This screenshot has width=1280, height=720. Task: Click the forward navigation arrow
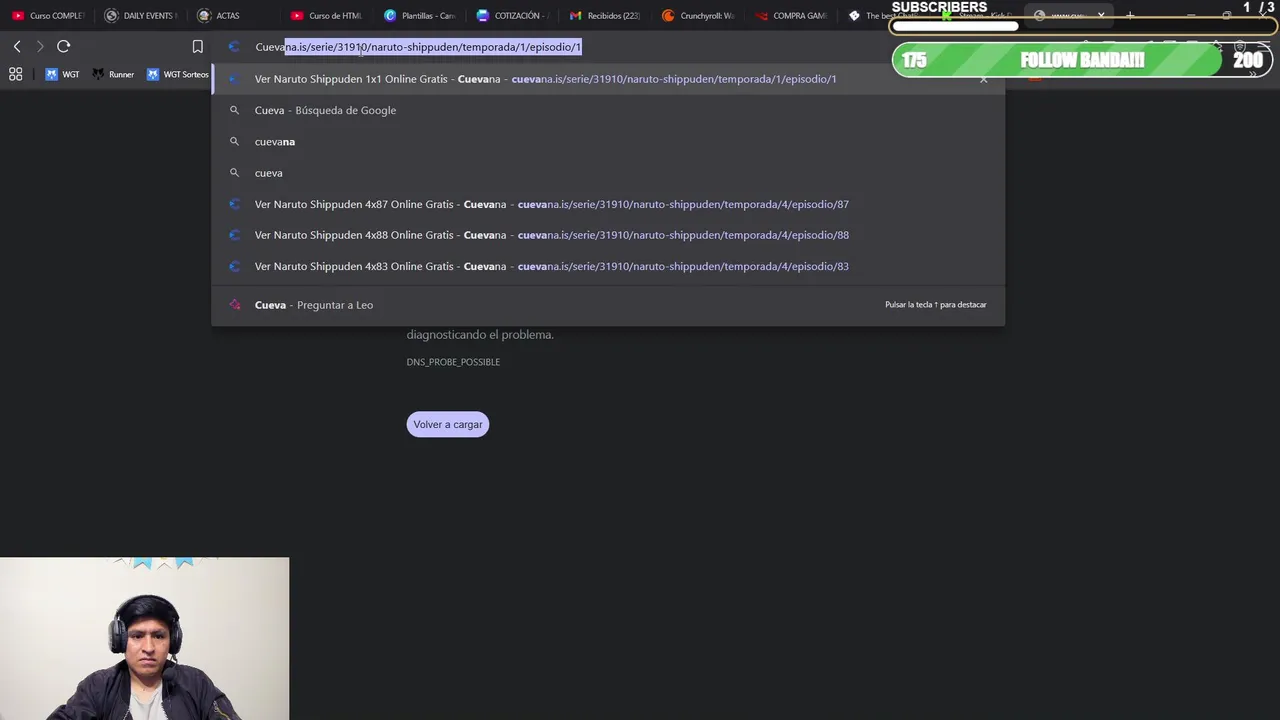[40, 47]
